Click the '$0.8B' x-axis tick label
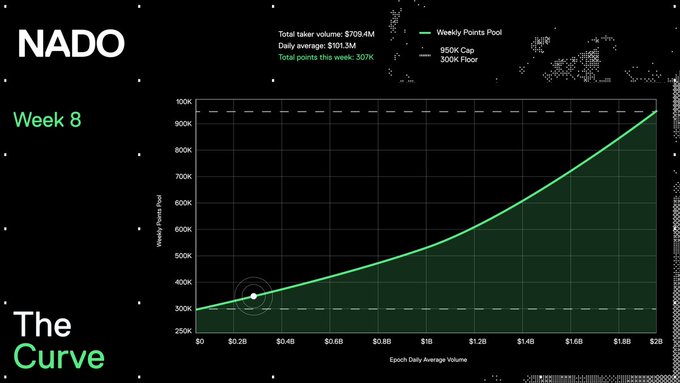The width and height of the screenshot is (680, 383). 382,342
